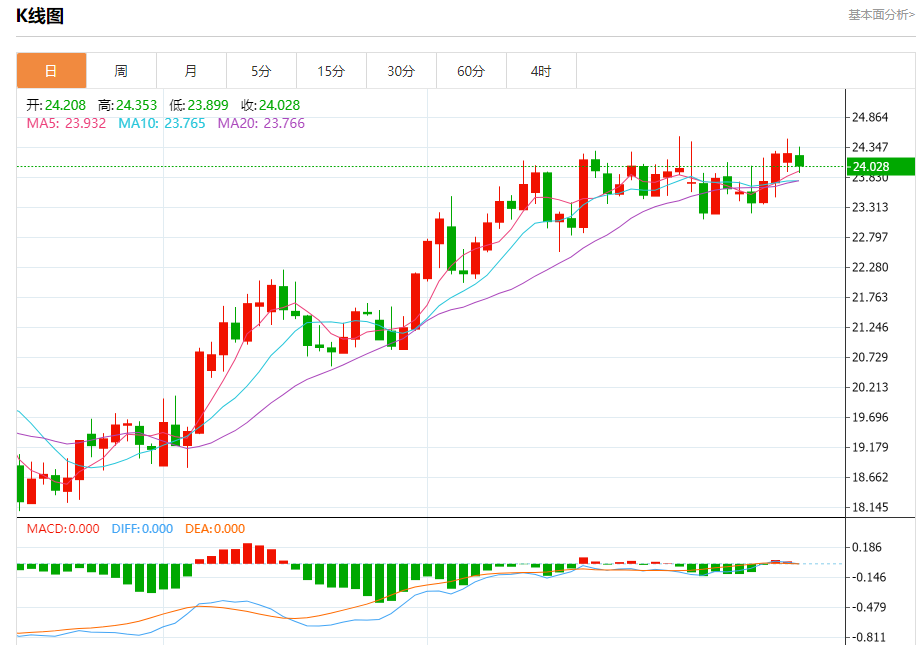Screen dimensions: 922x645
Task: Click the MA10: 23.765 indicator label
Action: [x=162, y=123]
